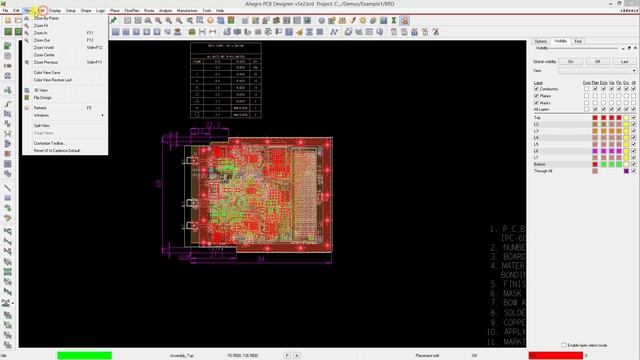Click the topmost green icon in the left vertical toolbar
Image resolution: width=640 pixels, height=360 pixels.
[x=7, y=46]
